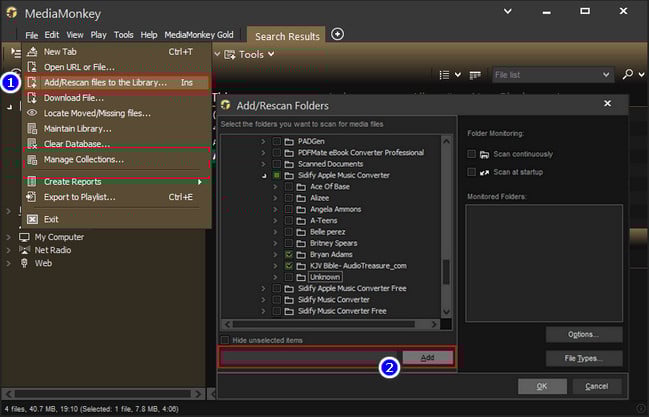Click the Export to Playlist icon
Image resolution: width=649 pixels, height=417 pixels.
coord(32,197)
